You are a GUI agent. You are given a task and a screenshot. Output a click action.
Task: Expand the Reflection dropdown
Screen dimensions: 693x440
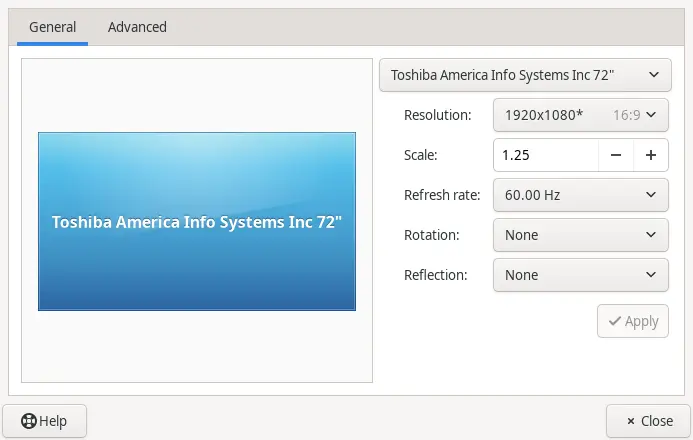click(x=580, y=275)
